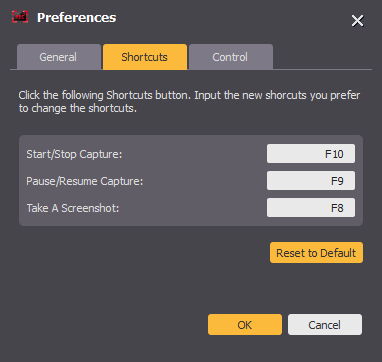Click the Preferences title text
This screenshot has height=362, width=382.
[x=76, y=18]
